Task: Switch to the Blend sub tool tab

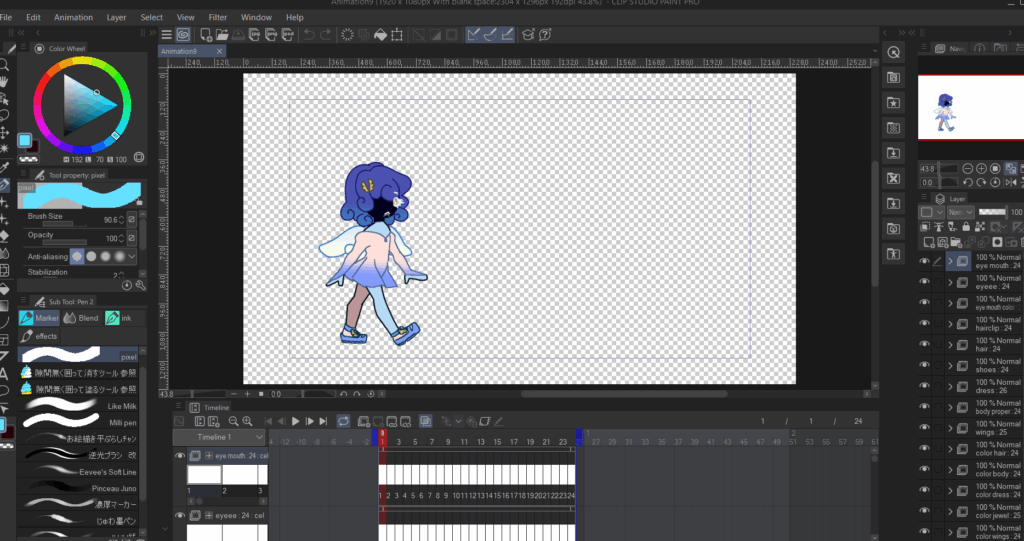Action: [81, 318]
